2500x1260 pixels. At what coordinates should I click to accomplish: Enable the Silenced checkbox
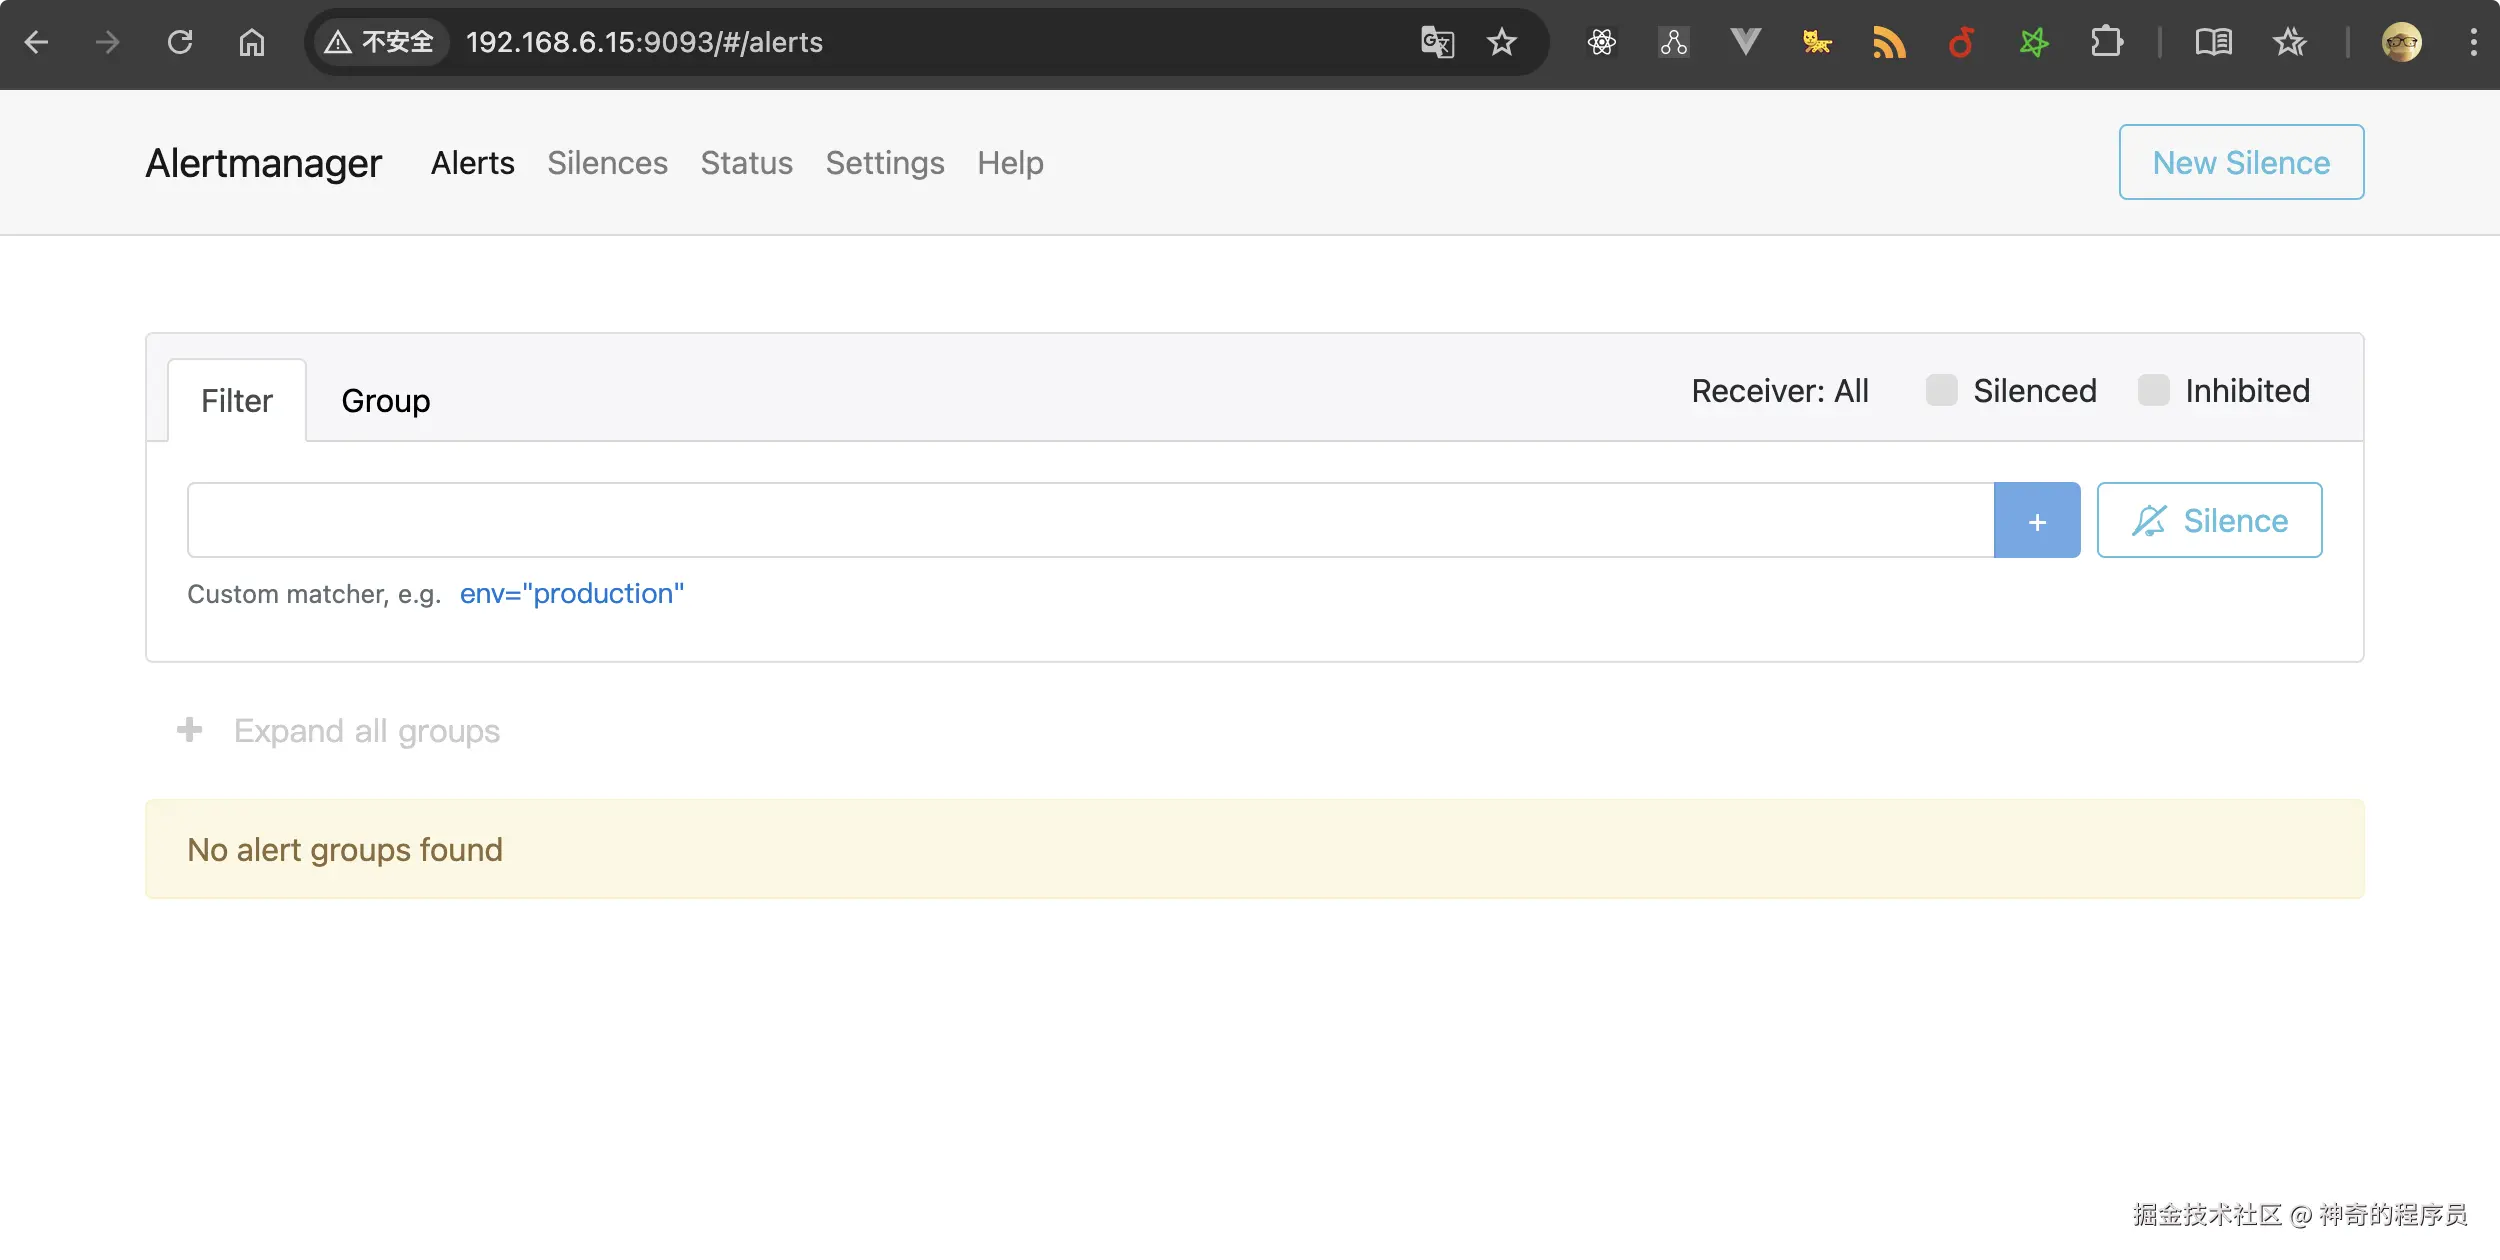coord(1941,391)
